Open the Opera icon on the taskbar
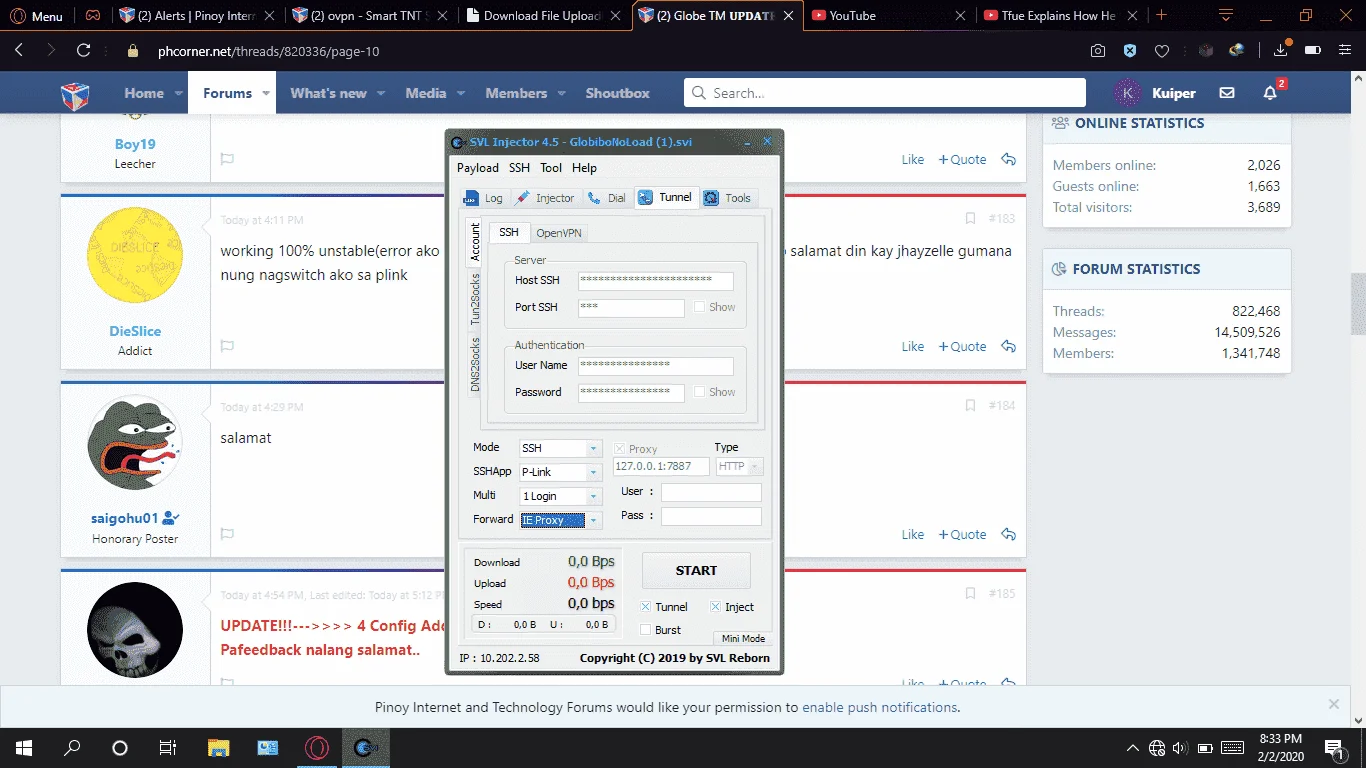The image size is (1366, 768). coord(316,748)
